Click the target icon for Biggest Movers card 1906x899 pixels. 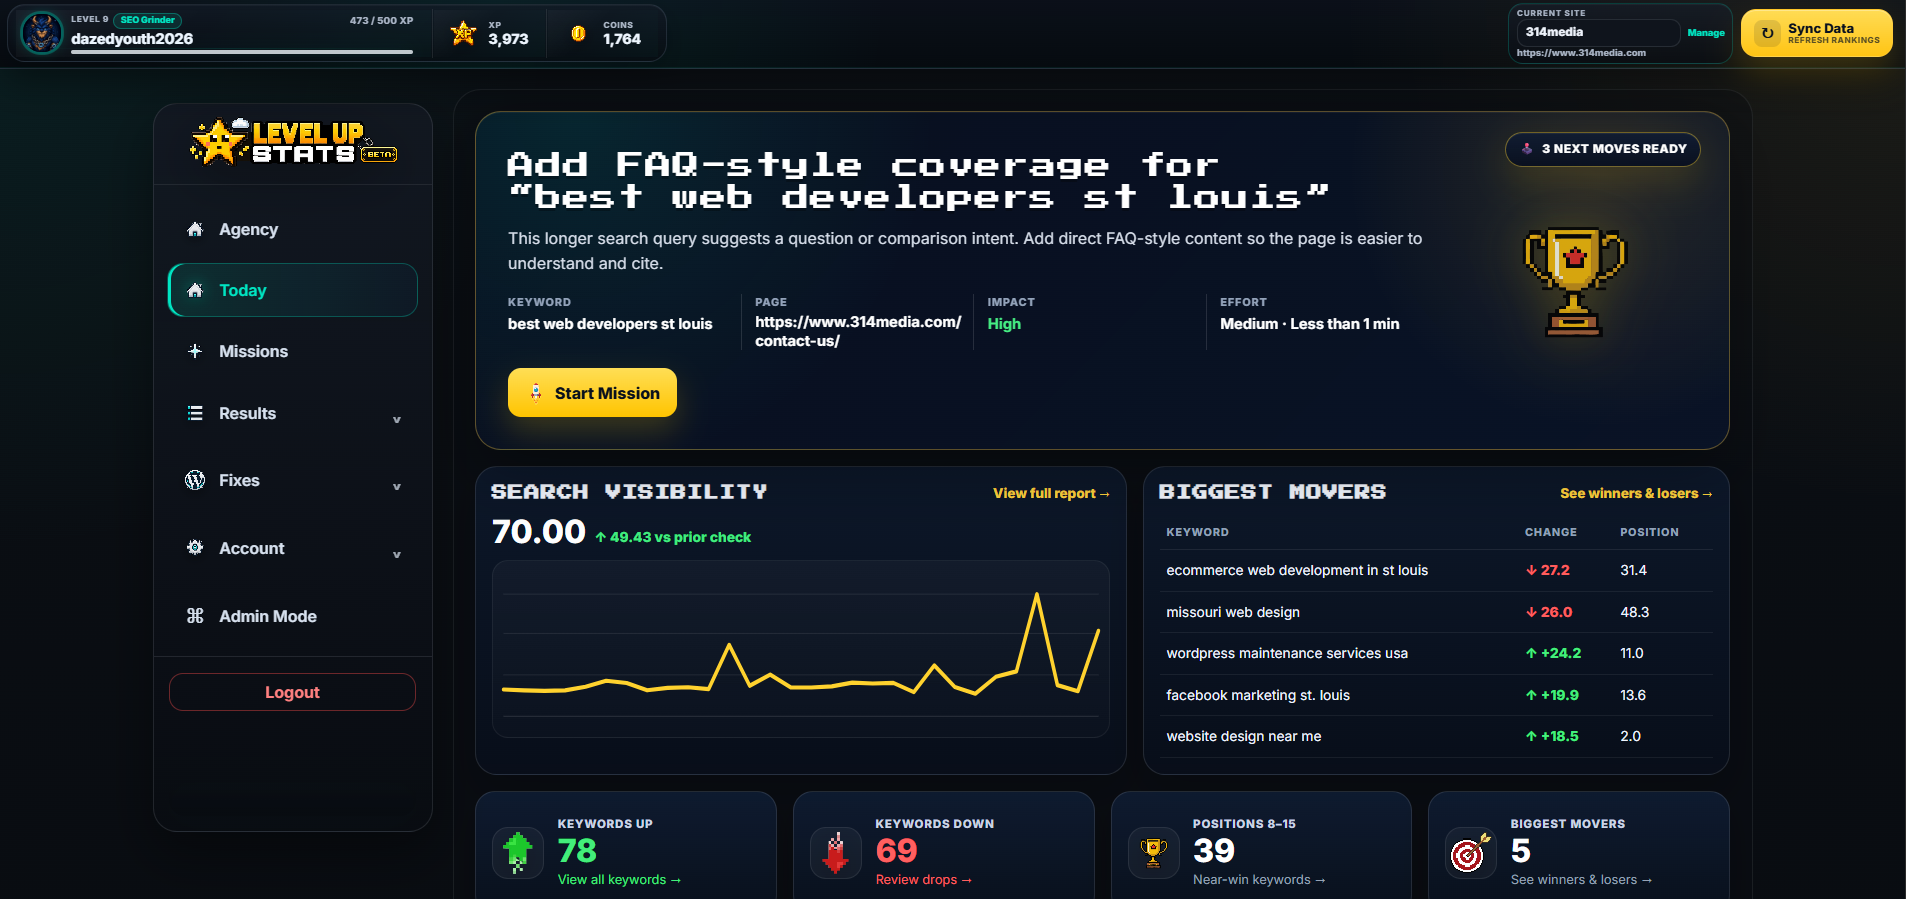[1471, 853]
